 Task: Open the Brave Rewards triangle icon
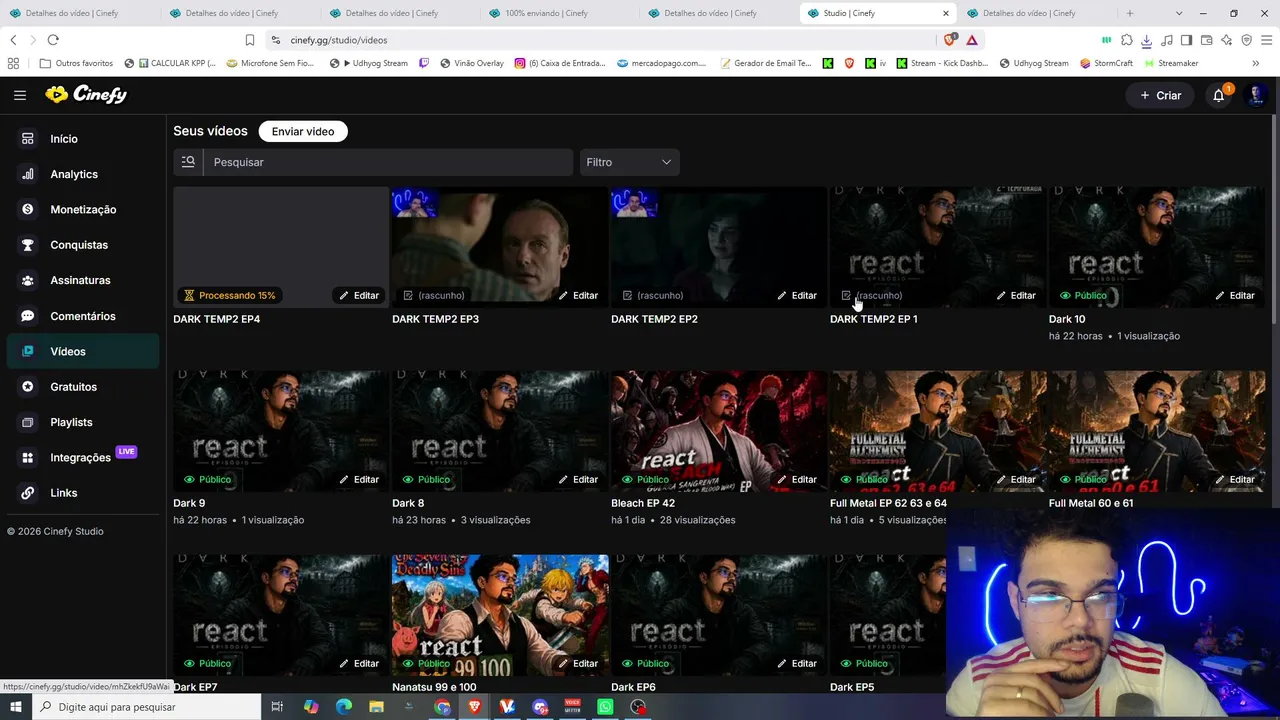pos(971,40)
